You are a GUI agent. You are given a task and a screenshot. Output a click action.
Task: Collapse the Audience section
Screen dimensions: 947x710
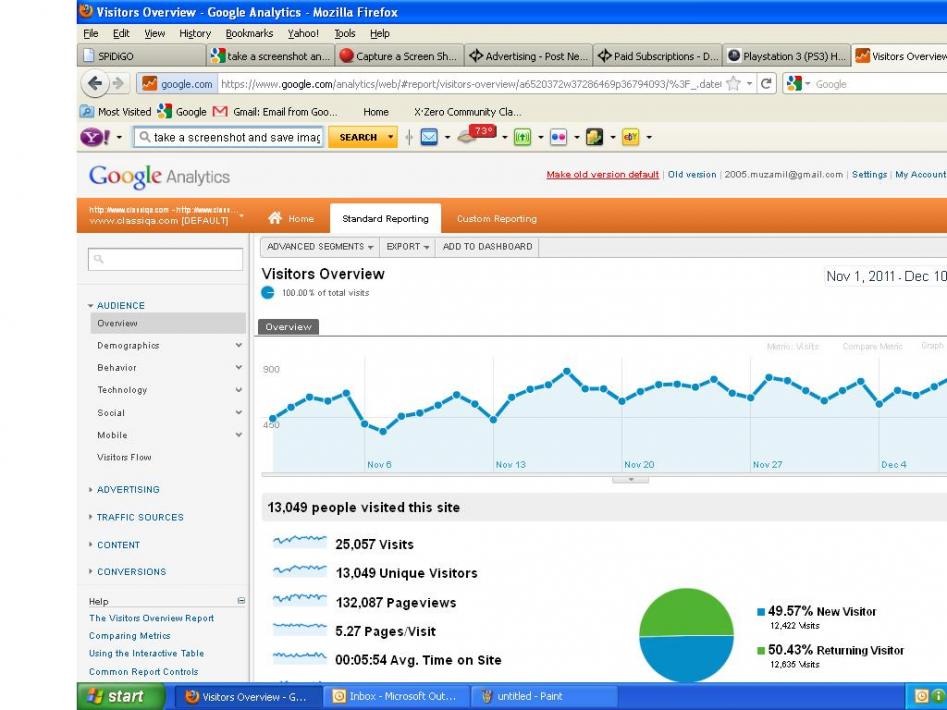pos(117,305)
